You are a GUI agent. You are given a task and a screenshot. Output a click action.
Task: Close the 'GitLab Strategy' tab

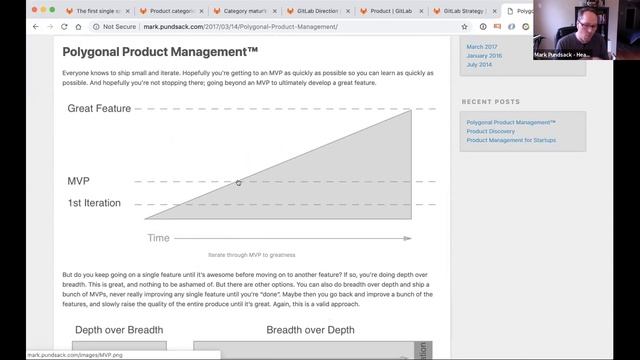tap(495, 11)
